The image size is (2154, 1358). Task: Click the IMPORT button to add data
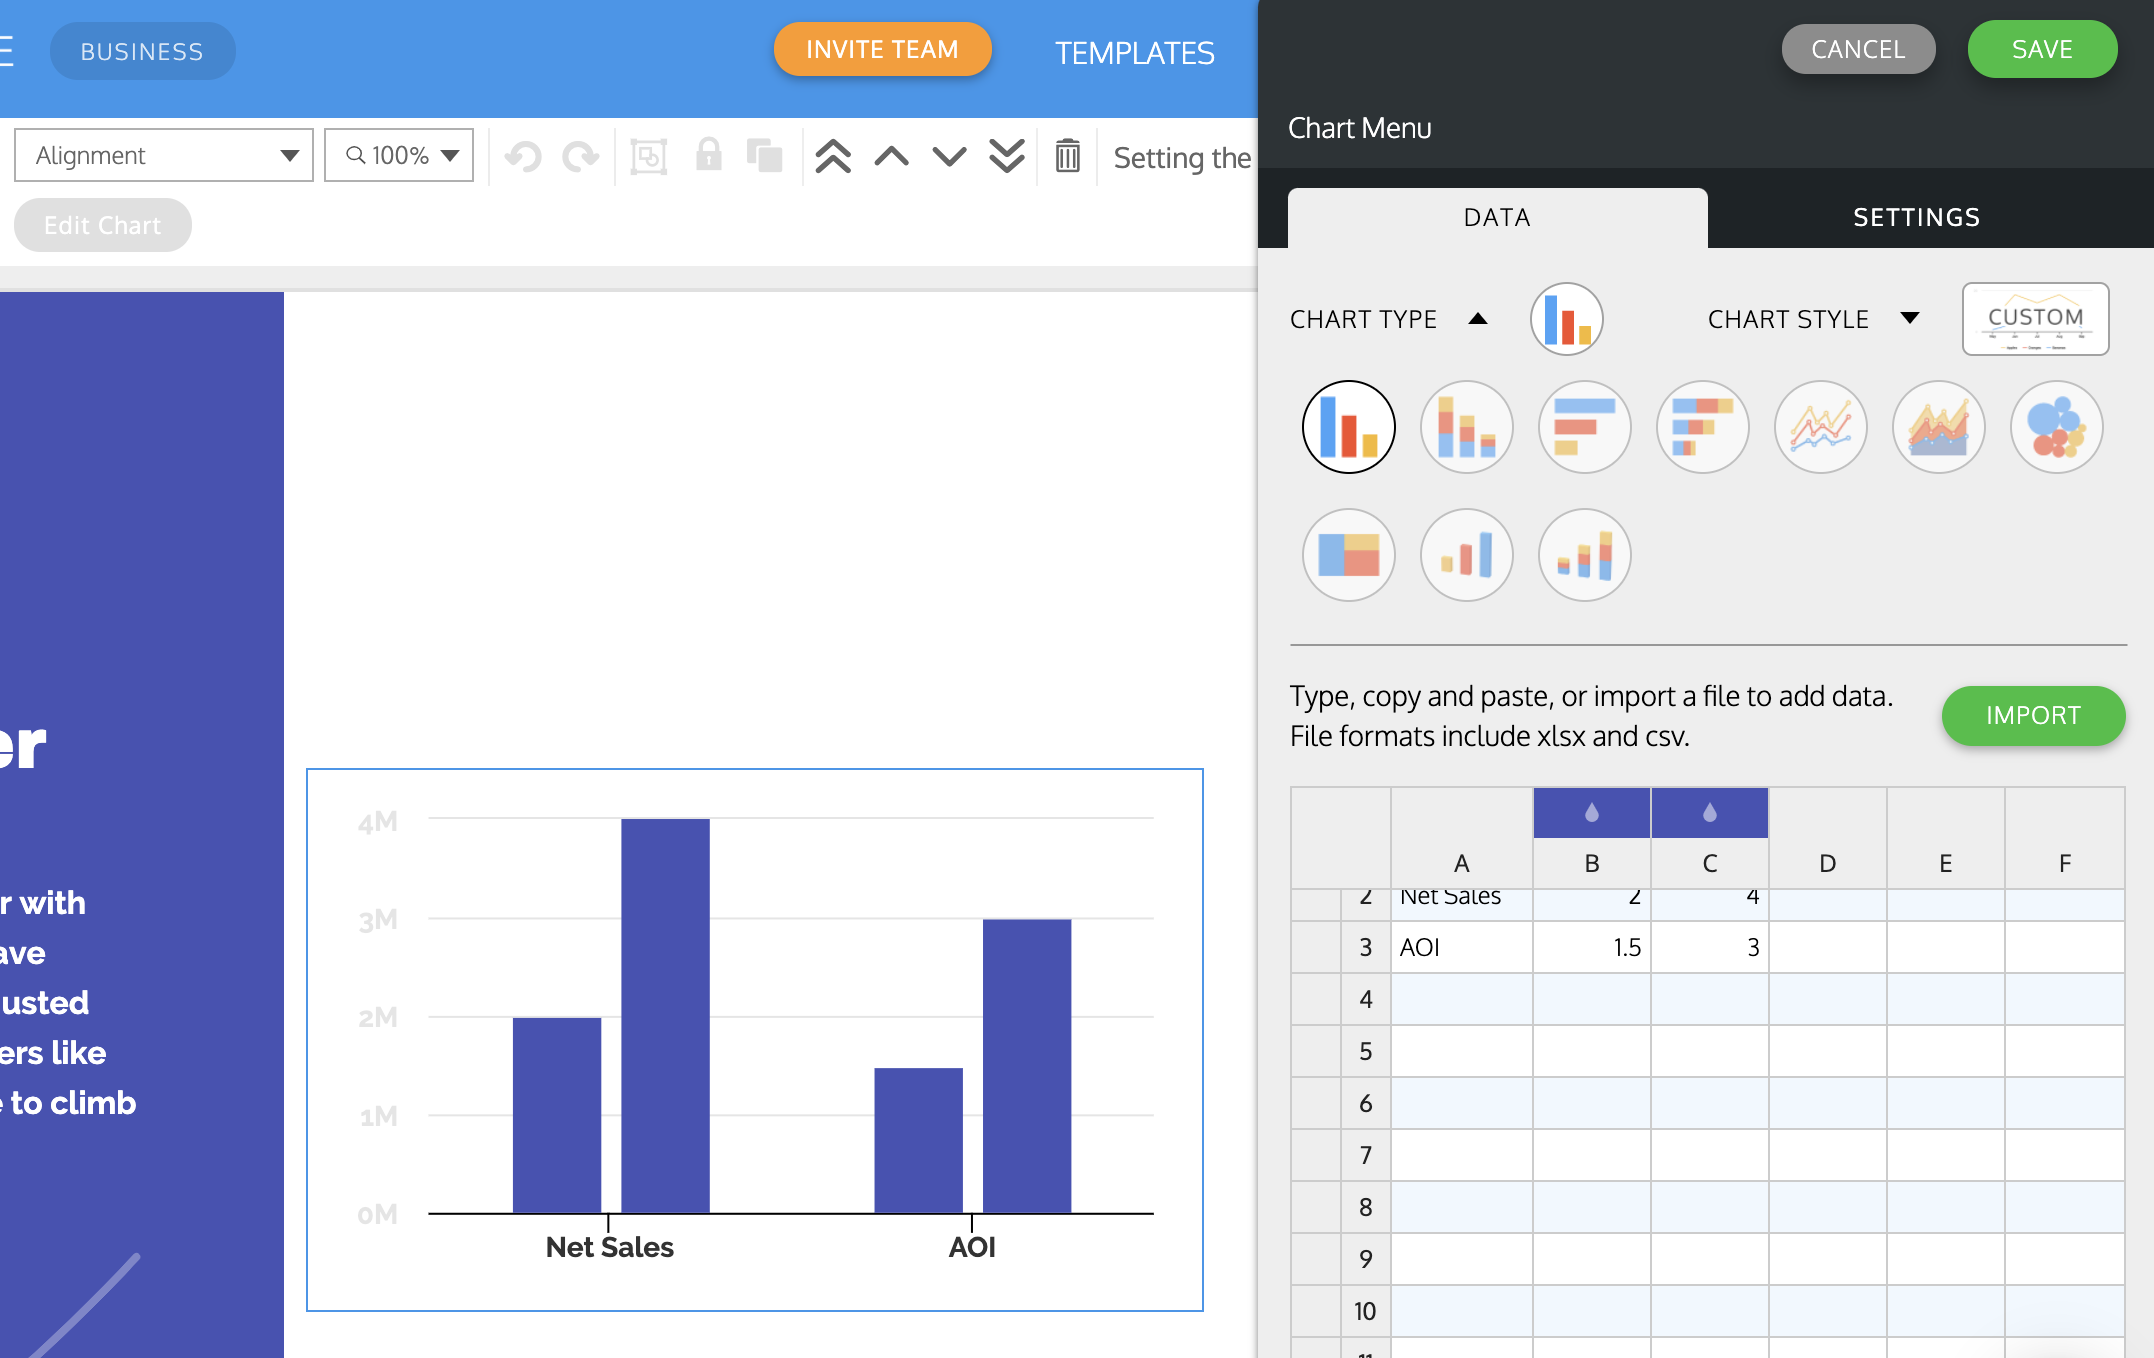coord(2032,716)
